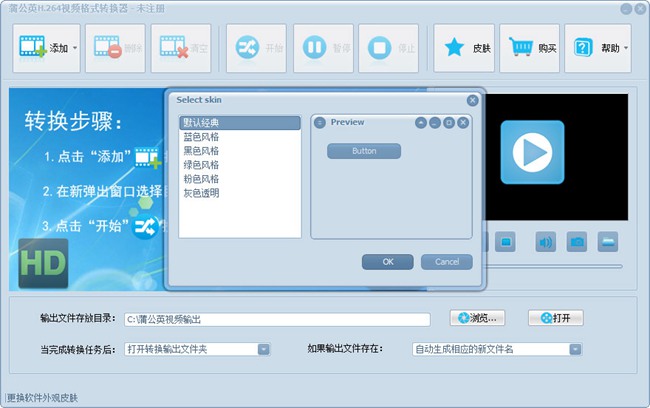
Task: Click the Preview close icon
Action: [x=463, y=123]
